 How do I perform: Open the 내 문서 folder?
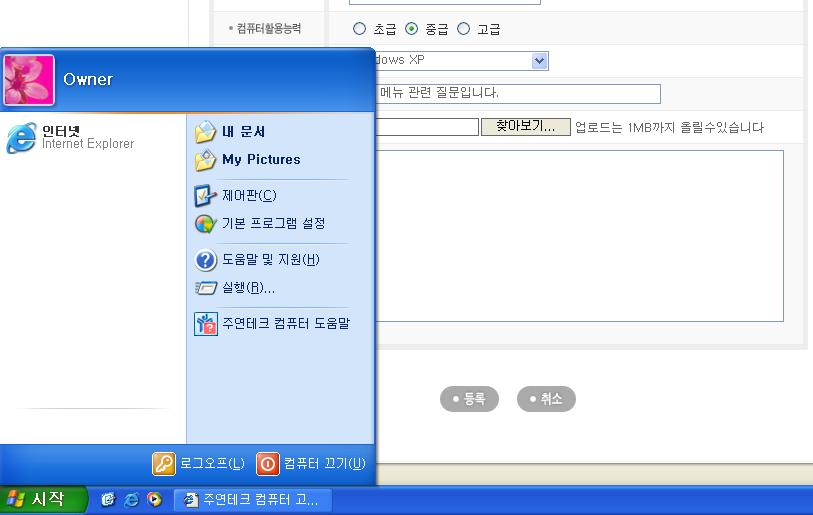tap(242, 132)
